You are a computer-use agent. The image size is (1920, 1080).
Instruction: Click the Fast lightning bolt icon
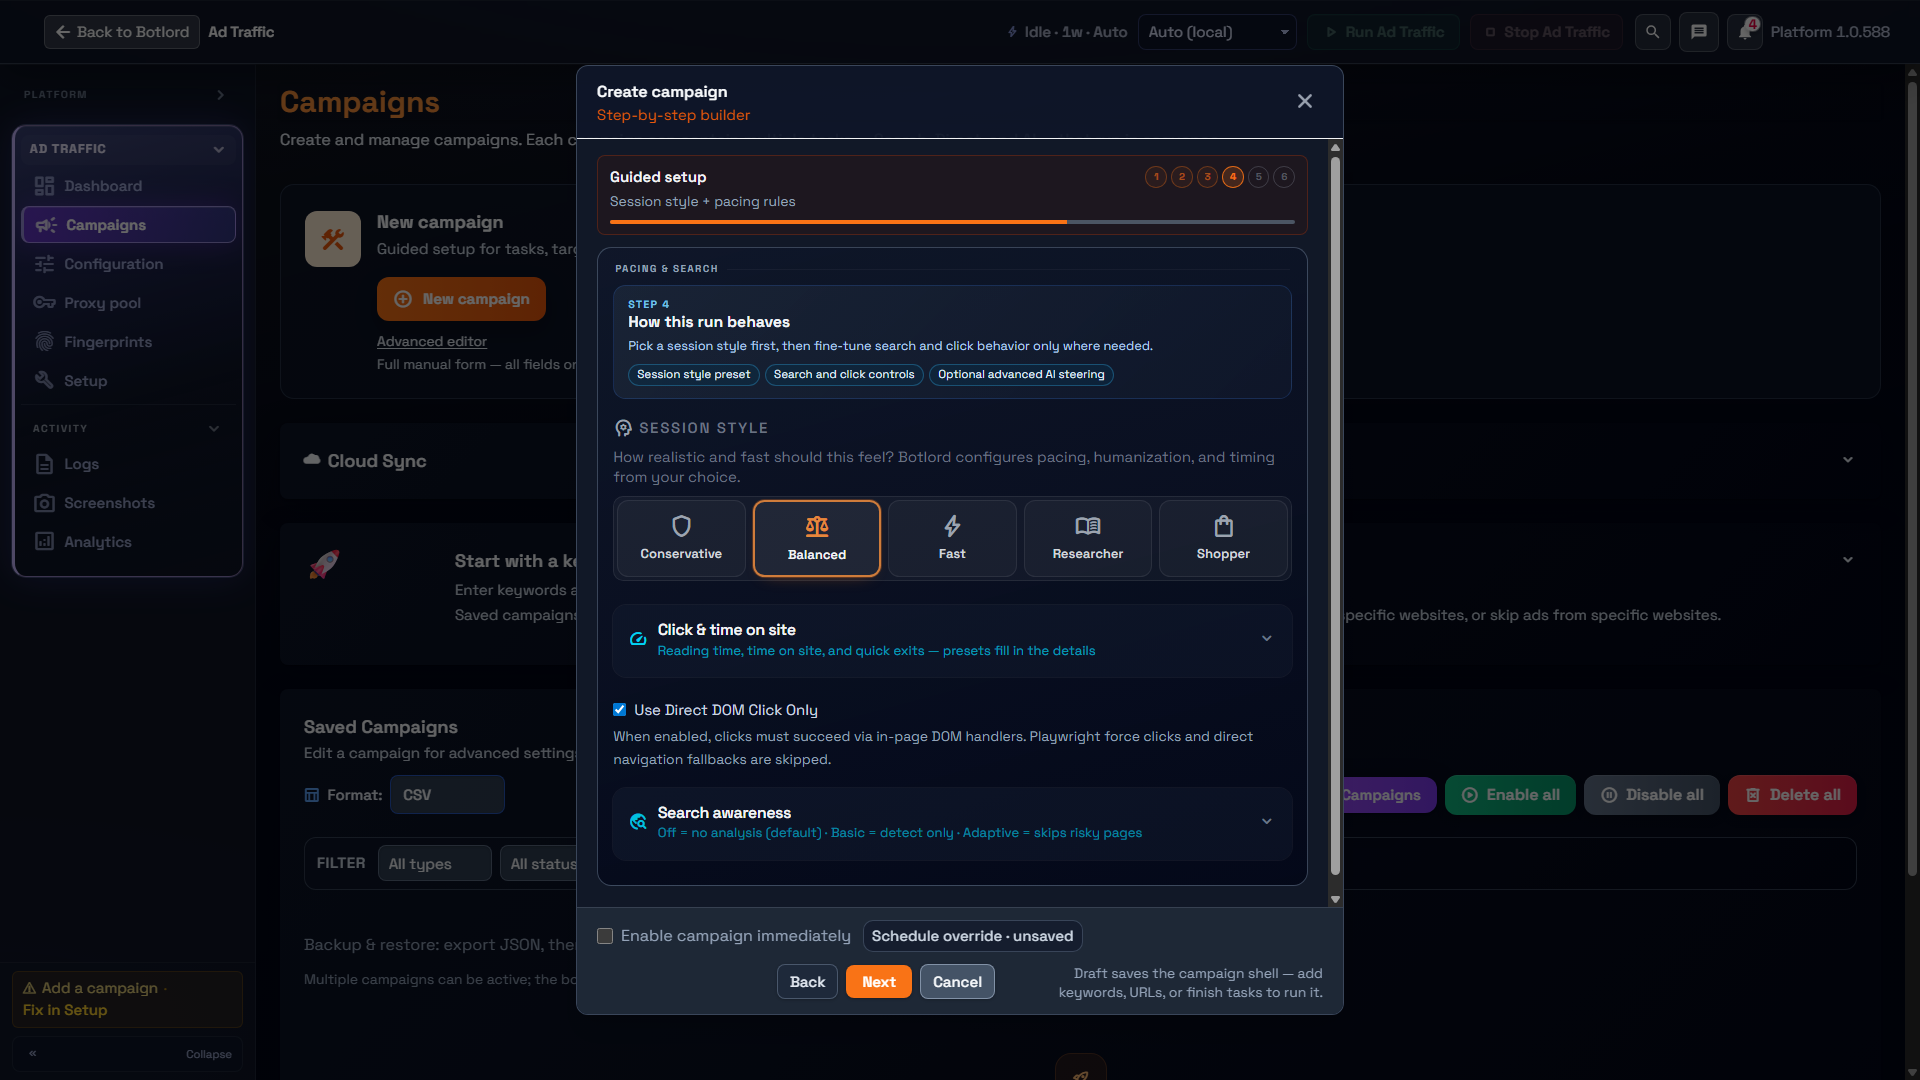point(952,526)
